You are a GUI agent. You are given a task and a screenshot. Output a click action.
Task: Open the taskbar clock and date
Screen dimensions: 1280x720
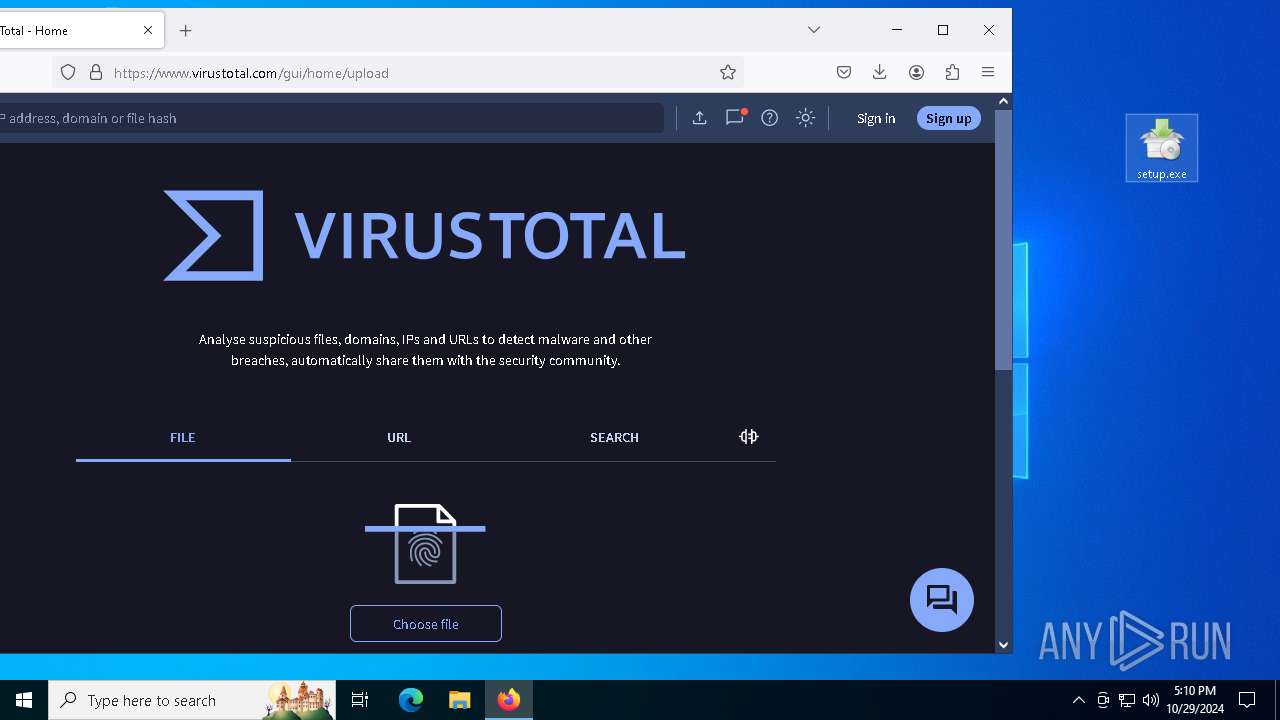1195,700
